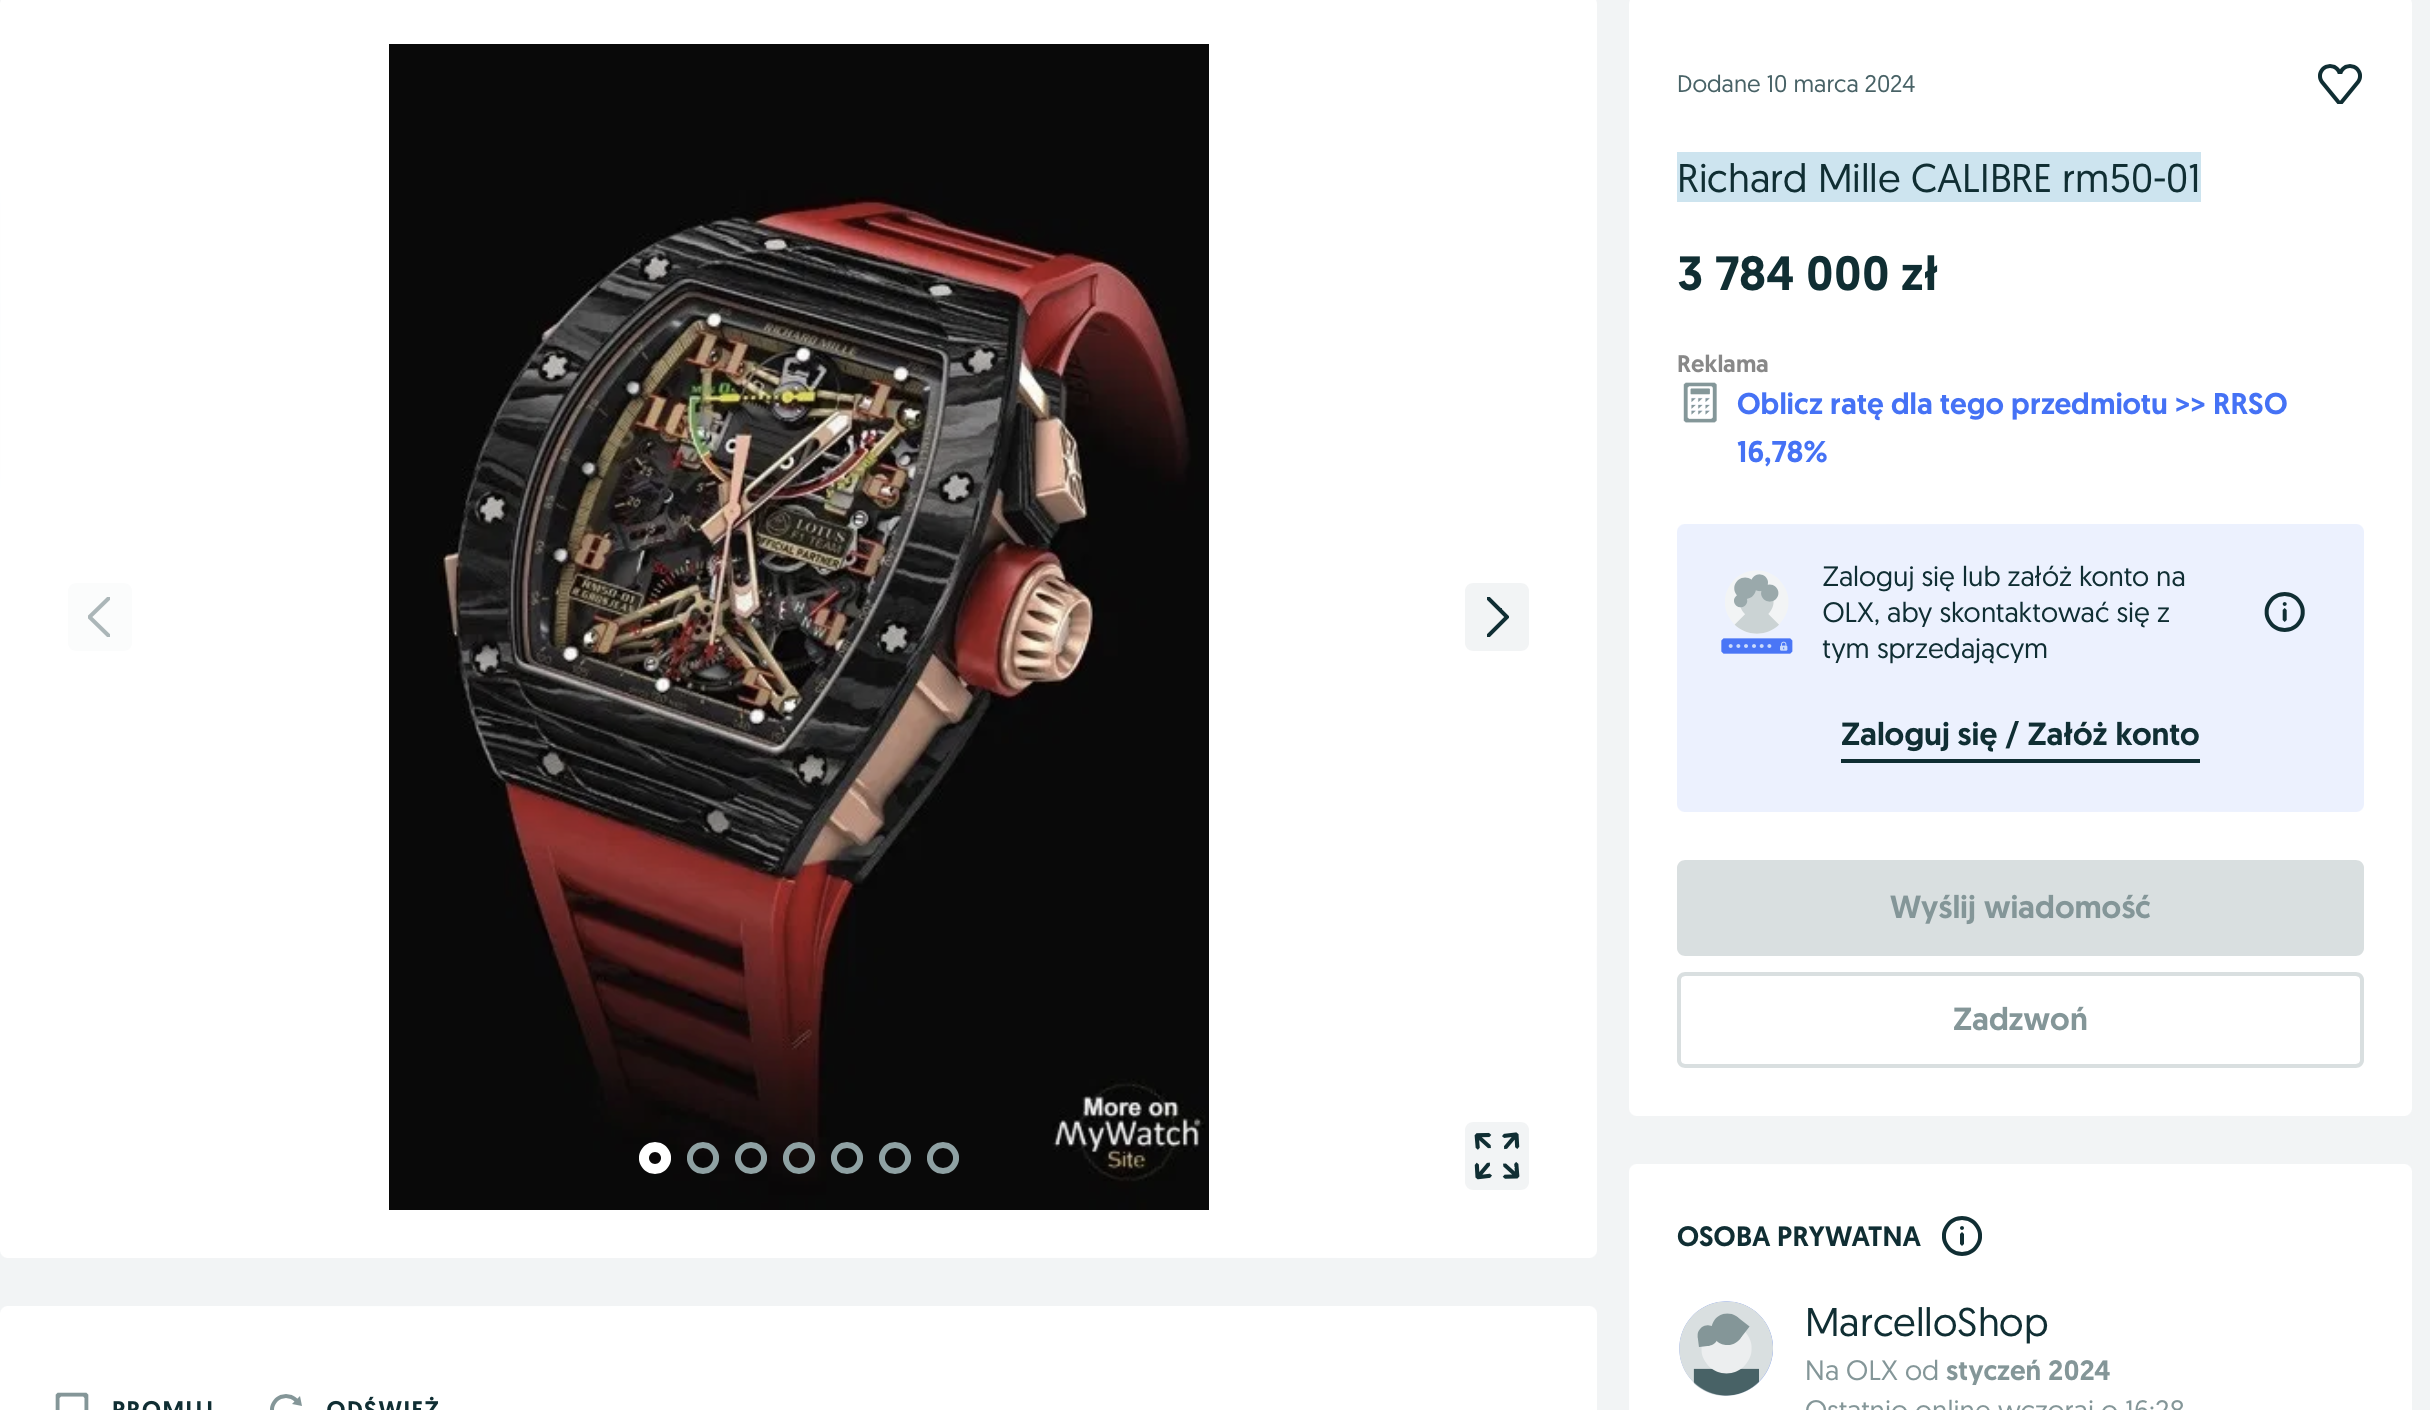Screen dimensions: 2430x1410
Task: Open MarcelloShop seller avatar
Action: (x=1726, y=1348)
